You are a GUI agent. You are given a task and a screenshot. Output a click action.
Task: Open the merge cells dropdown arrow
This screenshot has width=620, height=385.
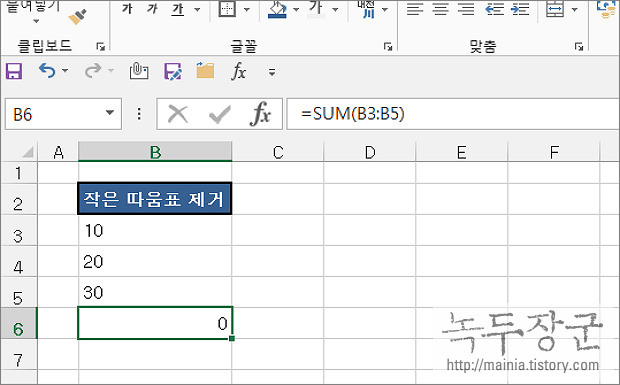click(575, 9)
